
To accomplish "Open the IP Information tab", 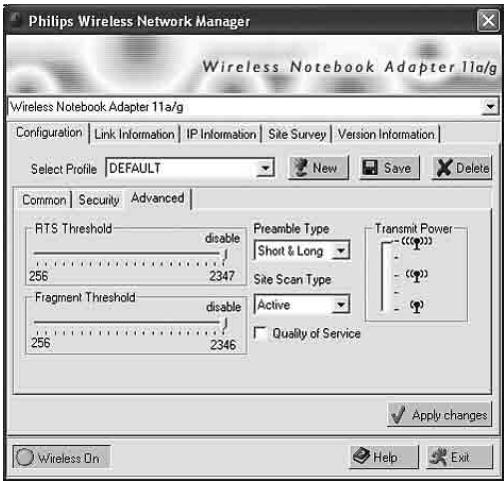I will 221,134.
